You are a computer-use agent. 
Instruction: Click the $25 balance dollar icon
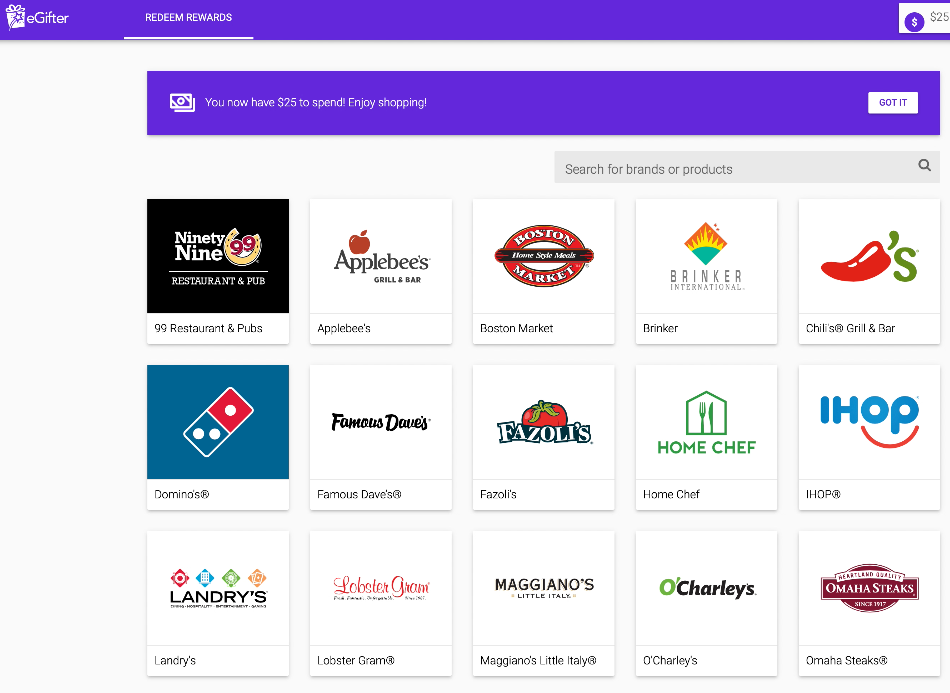[914, 22]
